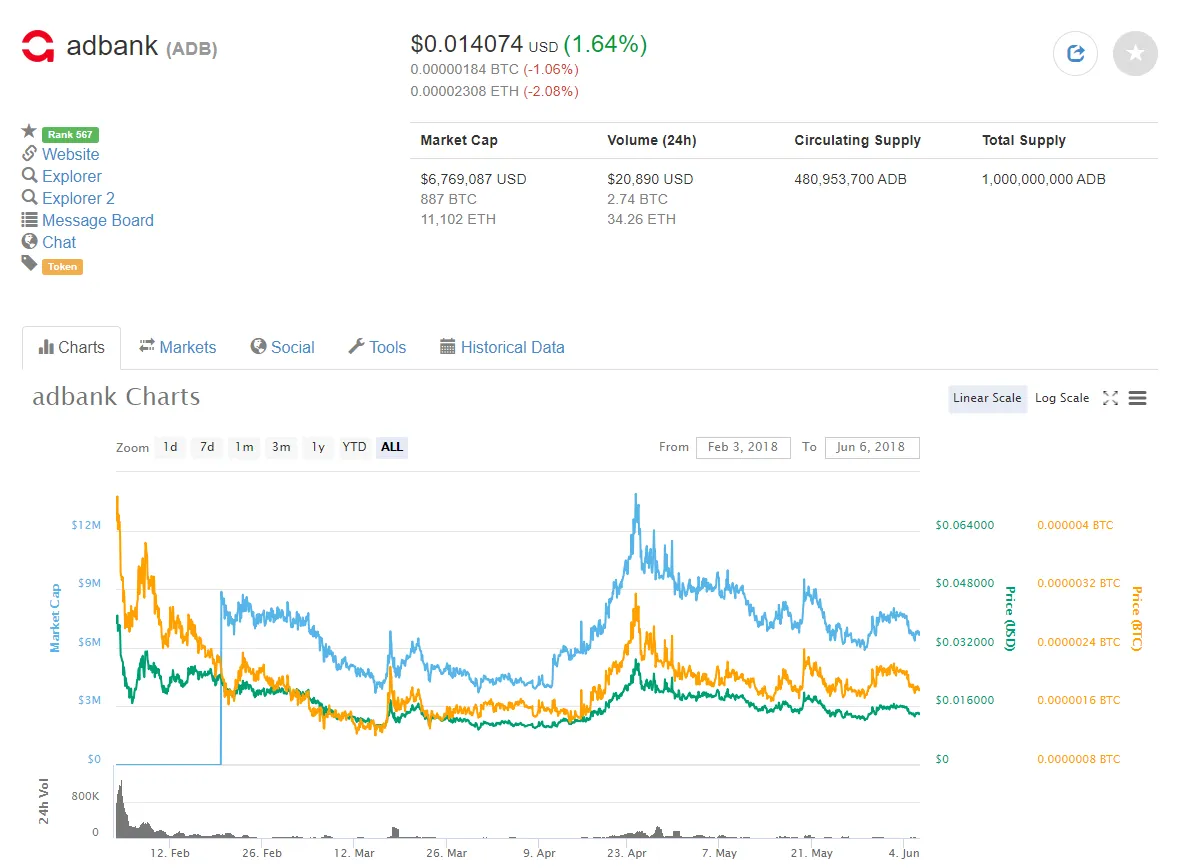Click the 24h Vol axis label
The height and width of the screenshot is (868, 1190).
coord(43,800)
